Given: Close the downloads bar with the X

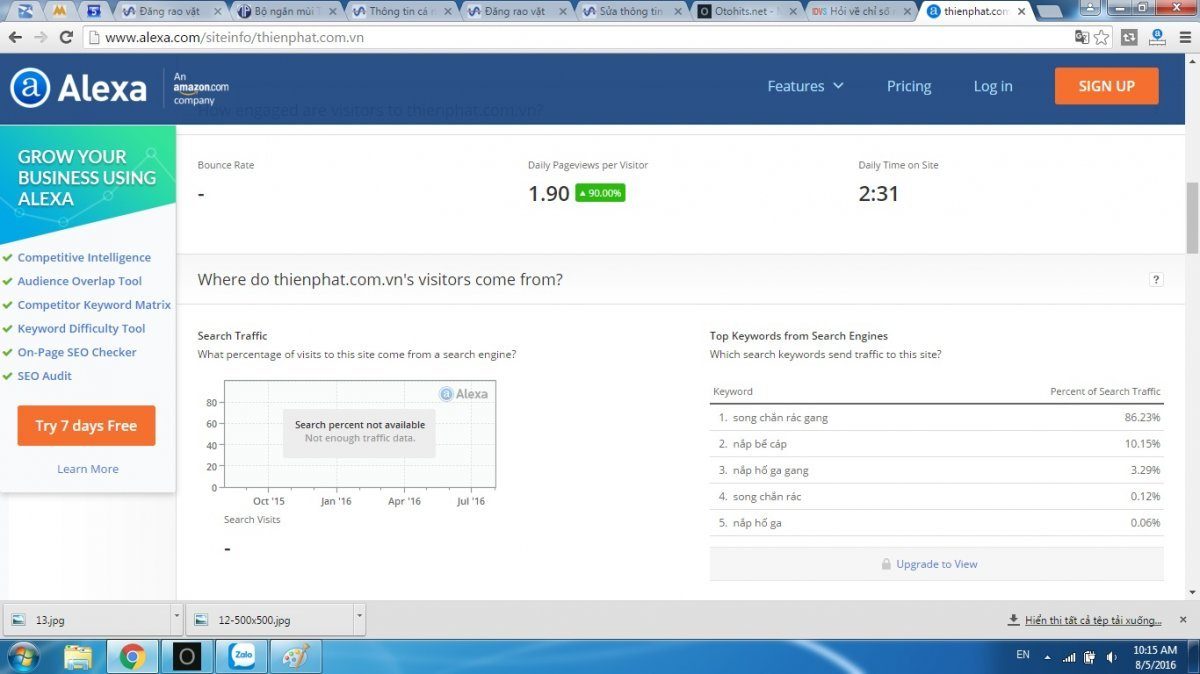Looking at the screenshot, I should (1183, 620).
